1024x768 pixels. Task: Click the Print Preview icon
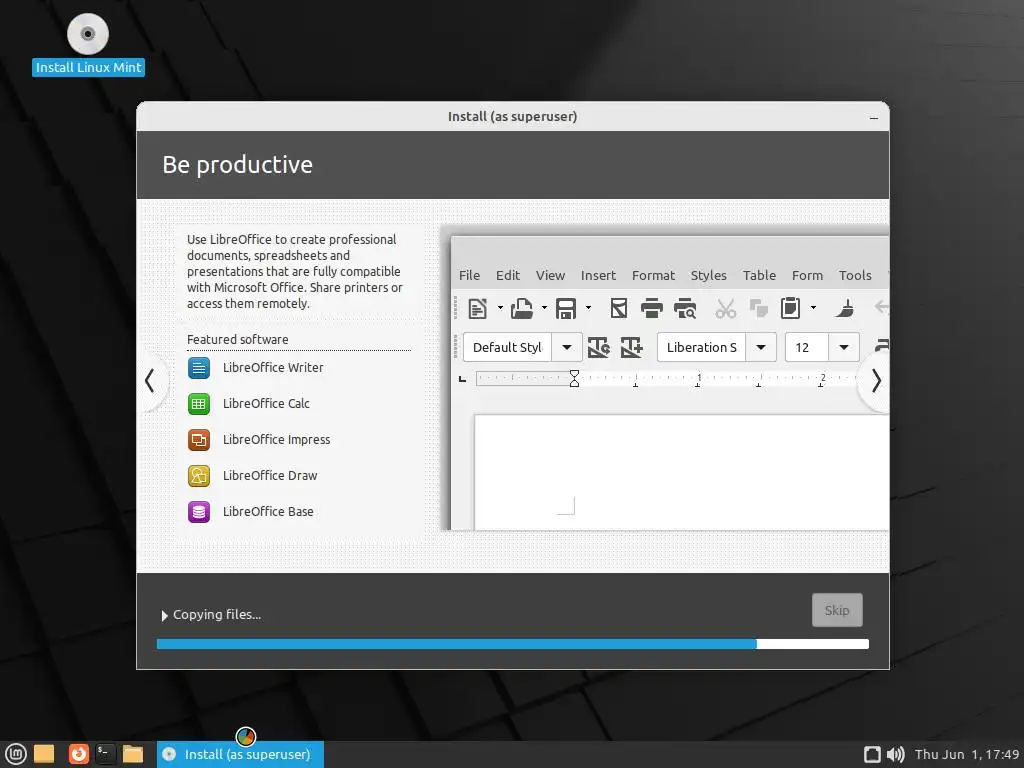(685, 308)
